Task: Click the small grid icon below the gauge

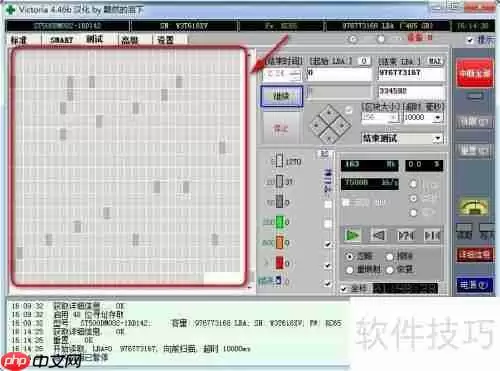Action: click(x=464, y=228)
